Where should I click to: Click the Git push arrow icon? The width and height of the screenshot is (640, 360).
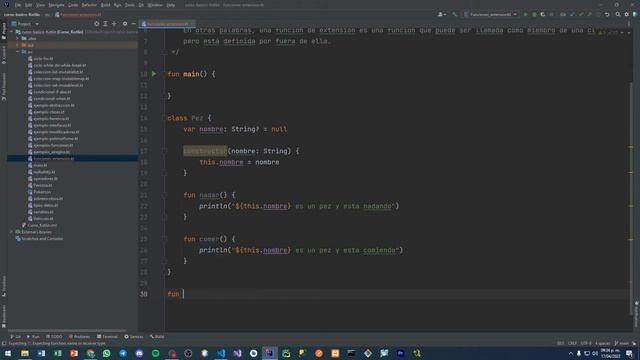click(589, 14)
